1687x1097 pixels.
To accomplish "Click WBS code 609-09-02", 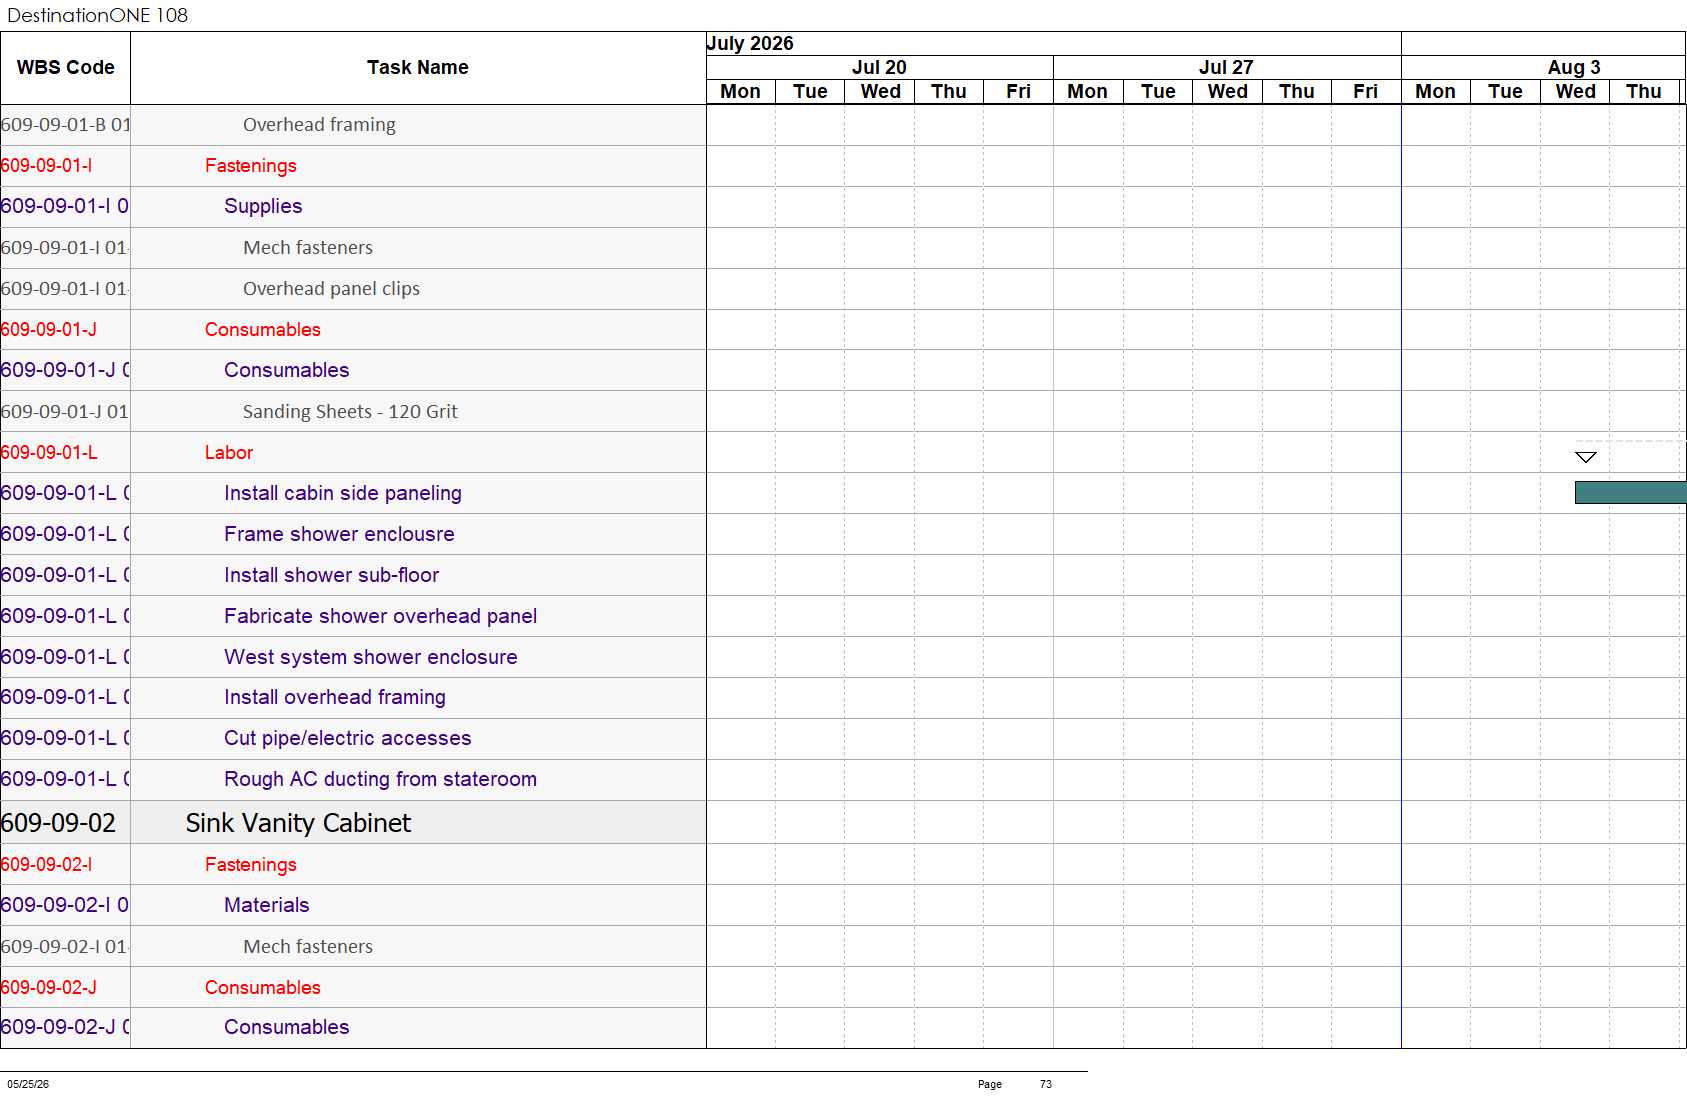I will (x=58, y=823).
